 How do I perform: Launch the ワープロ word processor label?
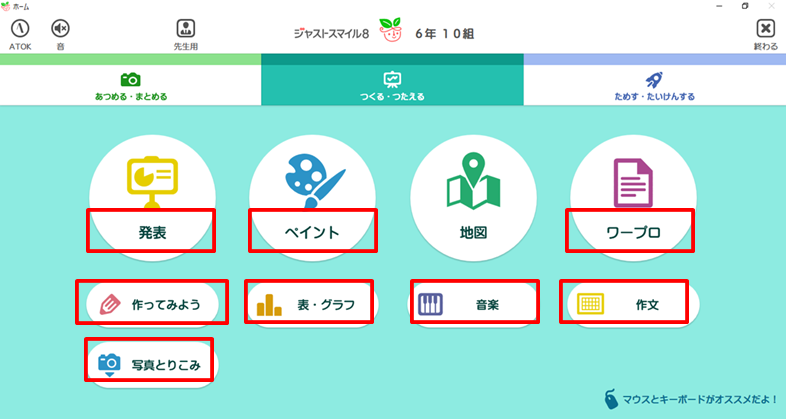click(634, 233)
